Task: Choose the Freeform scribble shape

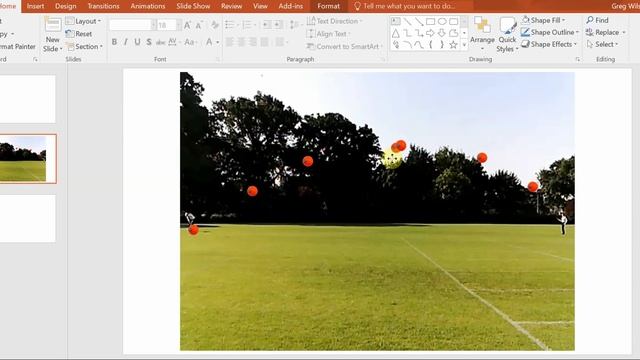Action: (x=396, y=45)
